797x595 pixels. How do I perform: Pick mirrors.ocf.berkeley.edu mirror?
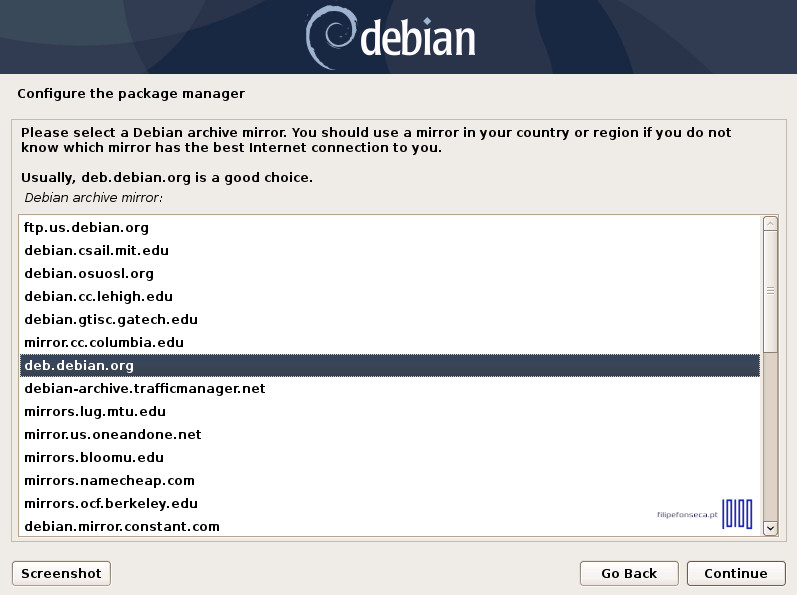point(111,504)
